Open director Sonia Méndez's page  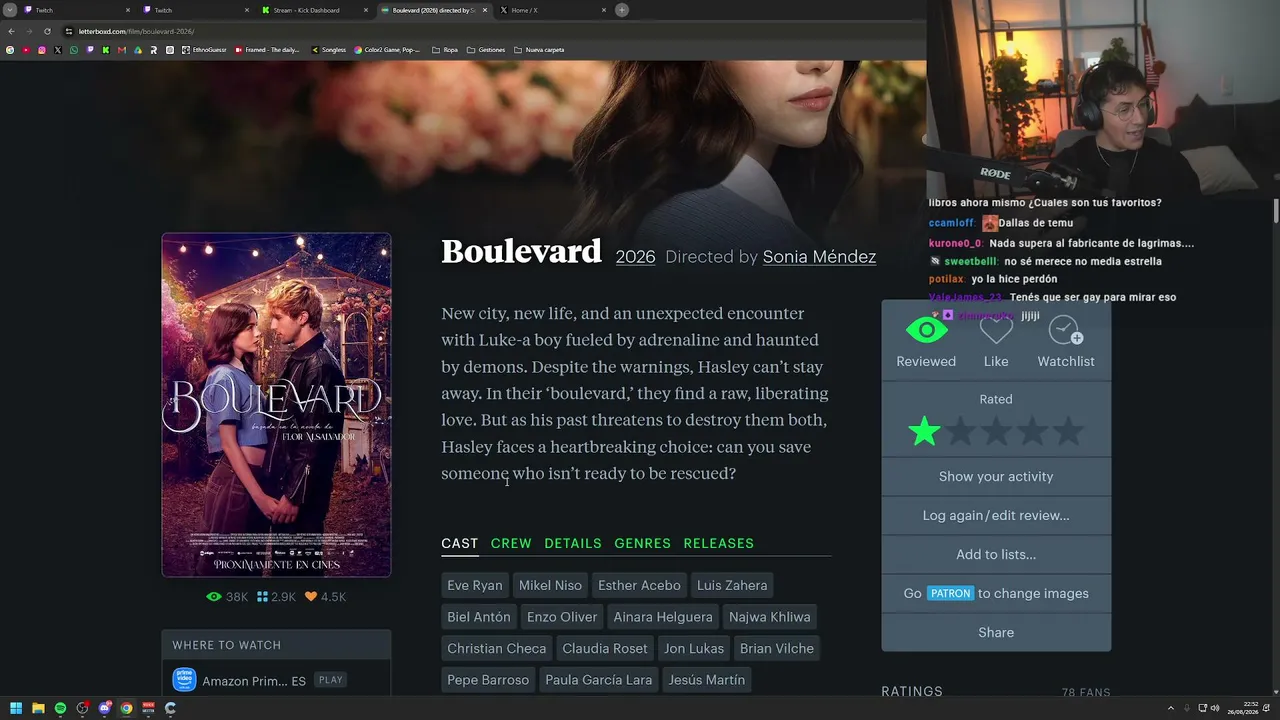tap(819, 257)
